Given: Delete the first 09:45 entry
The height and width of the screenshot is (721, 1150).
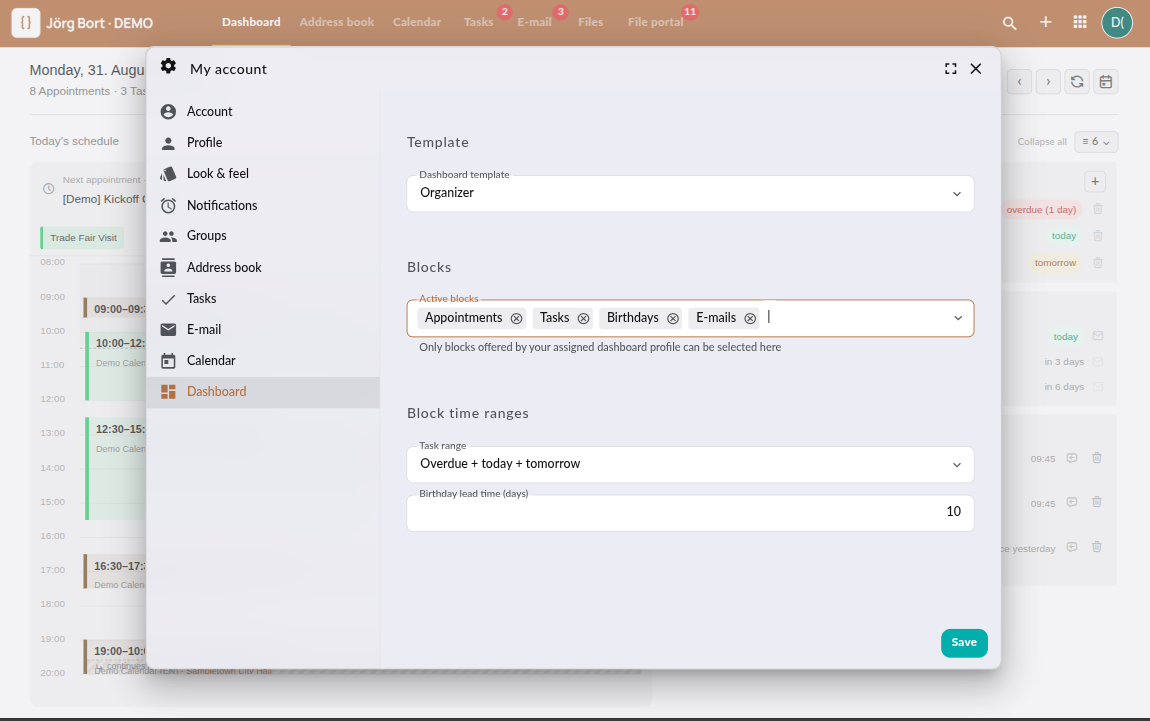Looking at the screenshot, I should [1096, 458].
